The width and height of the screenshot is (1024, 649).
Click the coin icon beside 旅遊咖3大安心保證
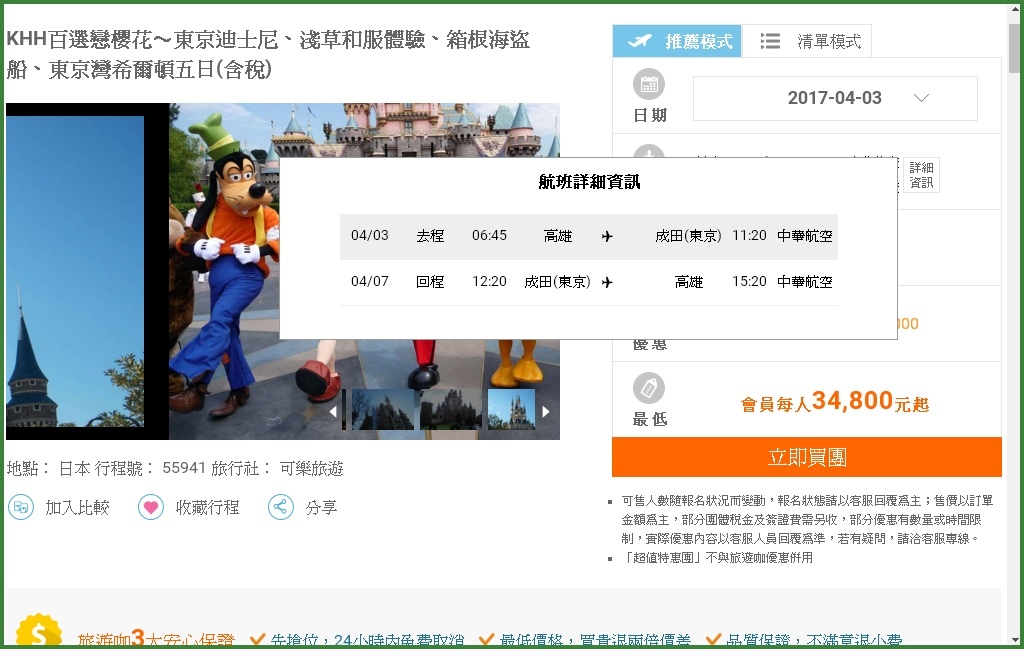click(x=39, y=631)
